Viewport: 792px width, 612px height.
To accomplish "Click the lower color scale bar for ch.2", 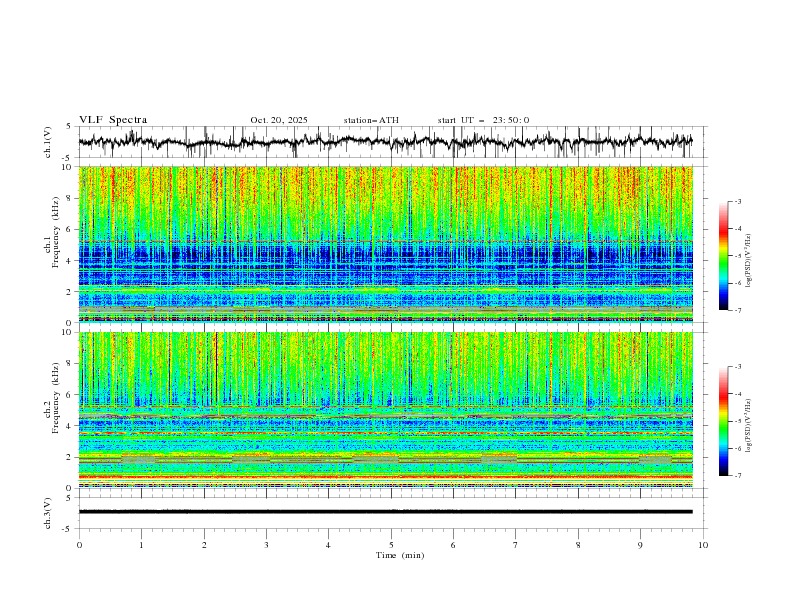I will point(724,421).
